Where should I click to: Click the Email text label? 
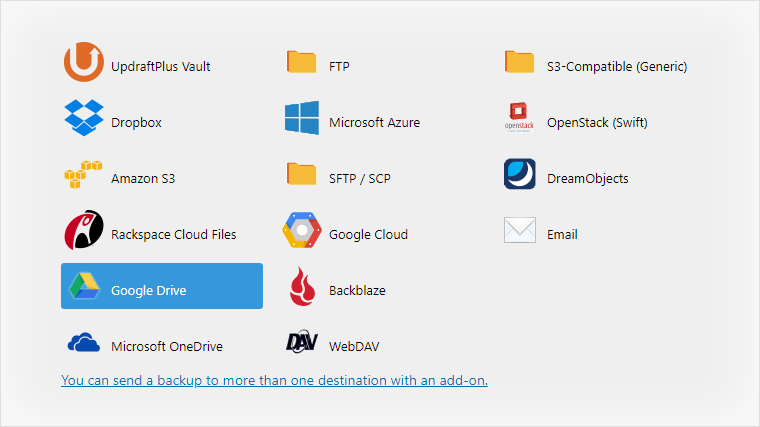point(562,235)
